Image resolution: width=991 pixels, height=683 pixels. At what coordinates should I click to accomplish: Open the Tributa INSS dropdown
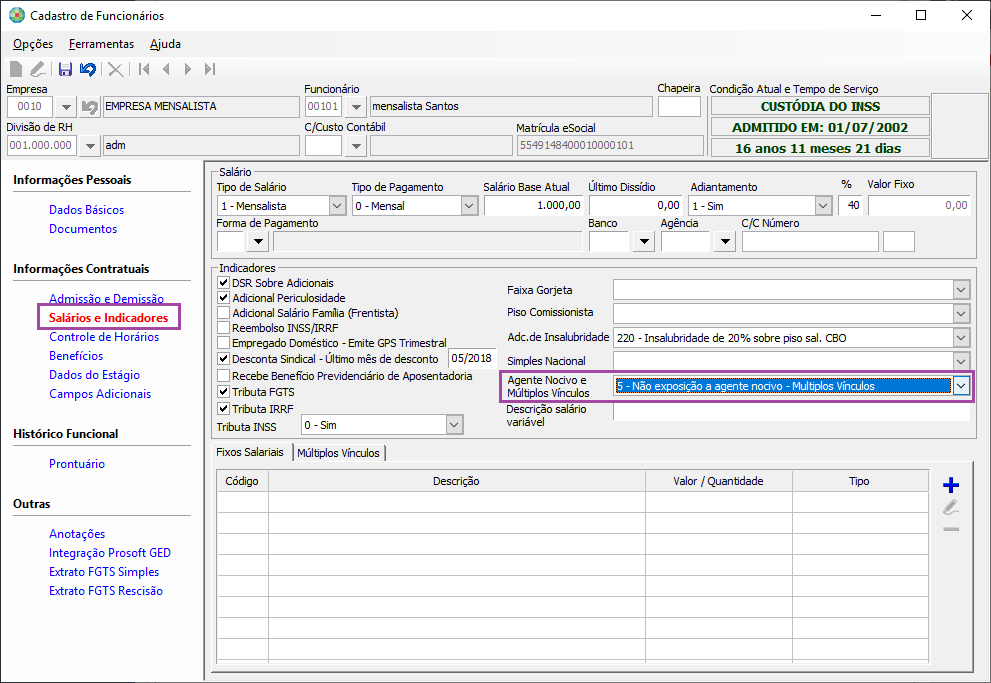(x=454, y=425)
